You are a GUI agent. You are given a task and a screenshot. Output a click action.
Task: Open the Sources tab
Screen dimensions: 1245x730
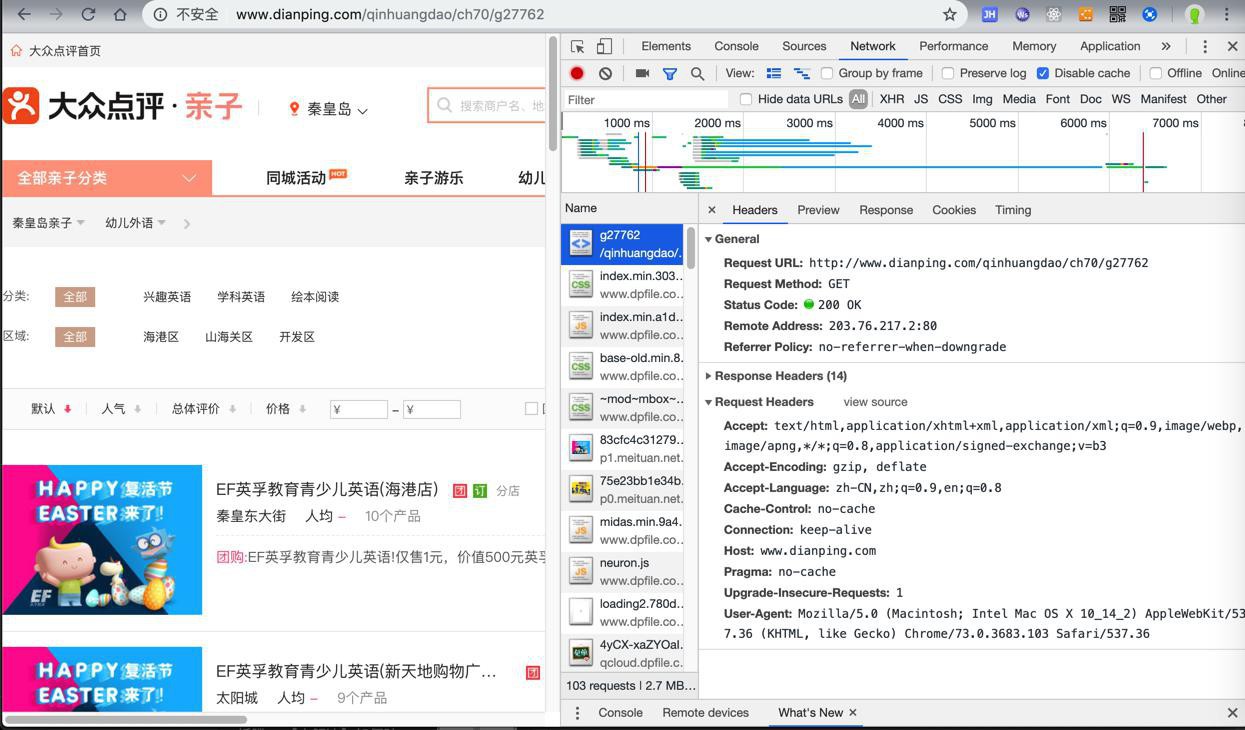click(804, 46)
